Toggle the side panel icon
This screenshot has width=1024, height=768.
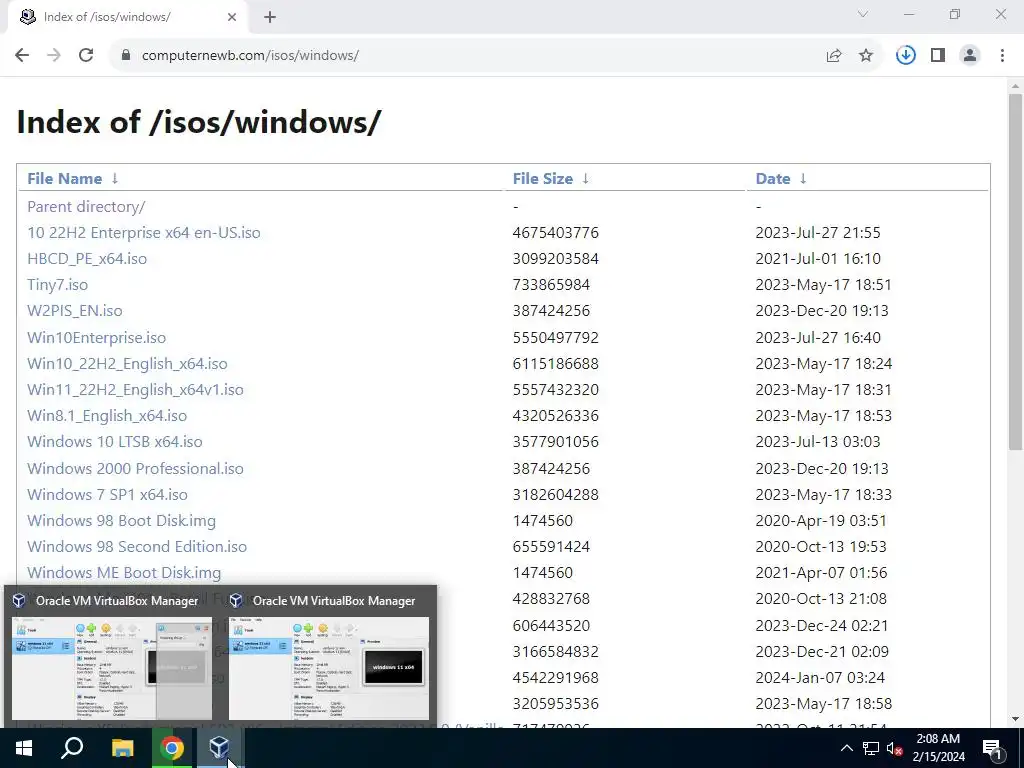click(x=938, y=56)
